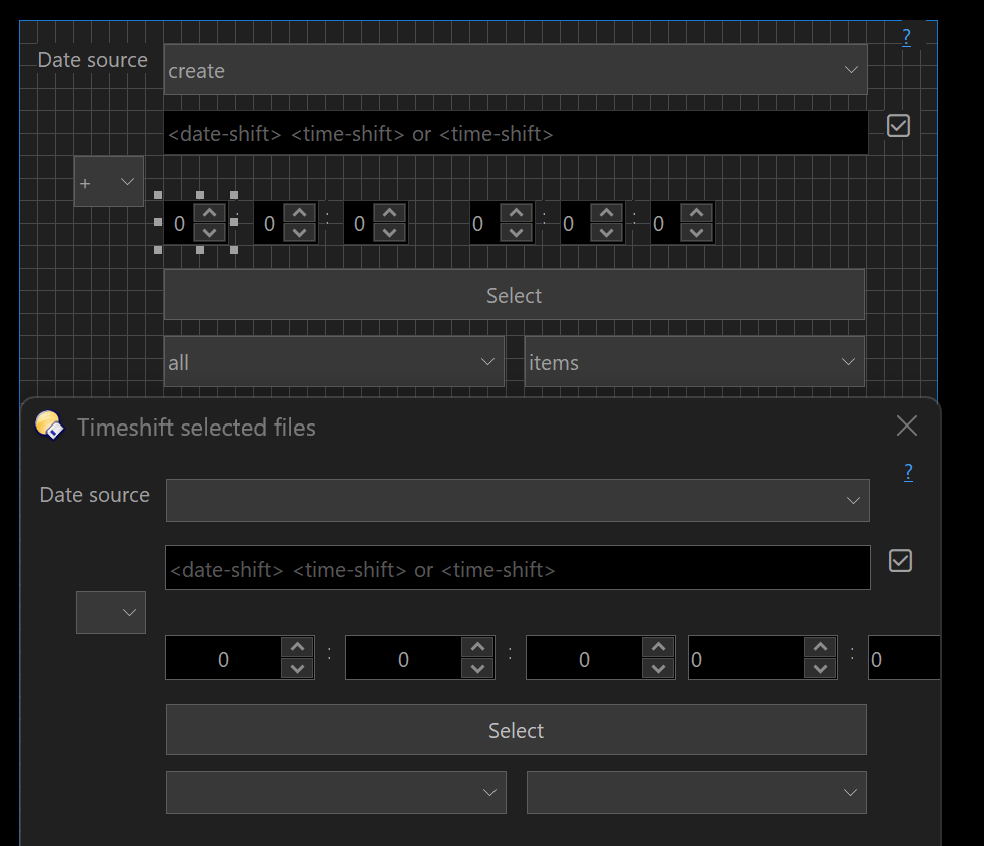Expand the empty Date source dropdown in the dialog
This screenshot has width=984, height=846.
pos(517,500)
